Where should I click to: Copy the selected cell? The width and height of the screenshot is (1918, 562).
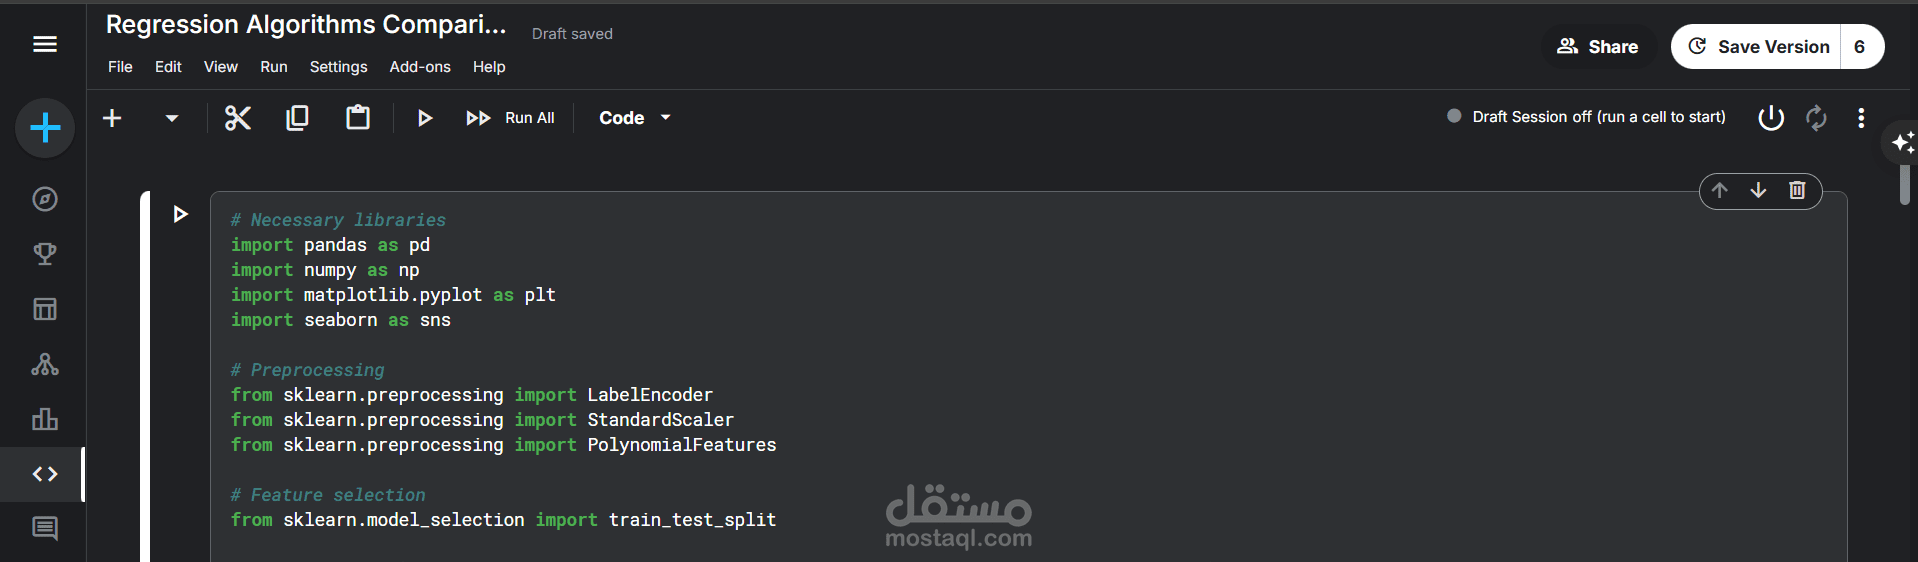click(x=297, y=118)
